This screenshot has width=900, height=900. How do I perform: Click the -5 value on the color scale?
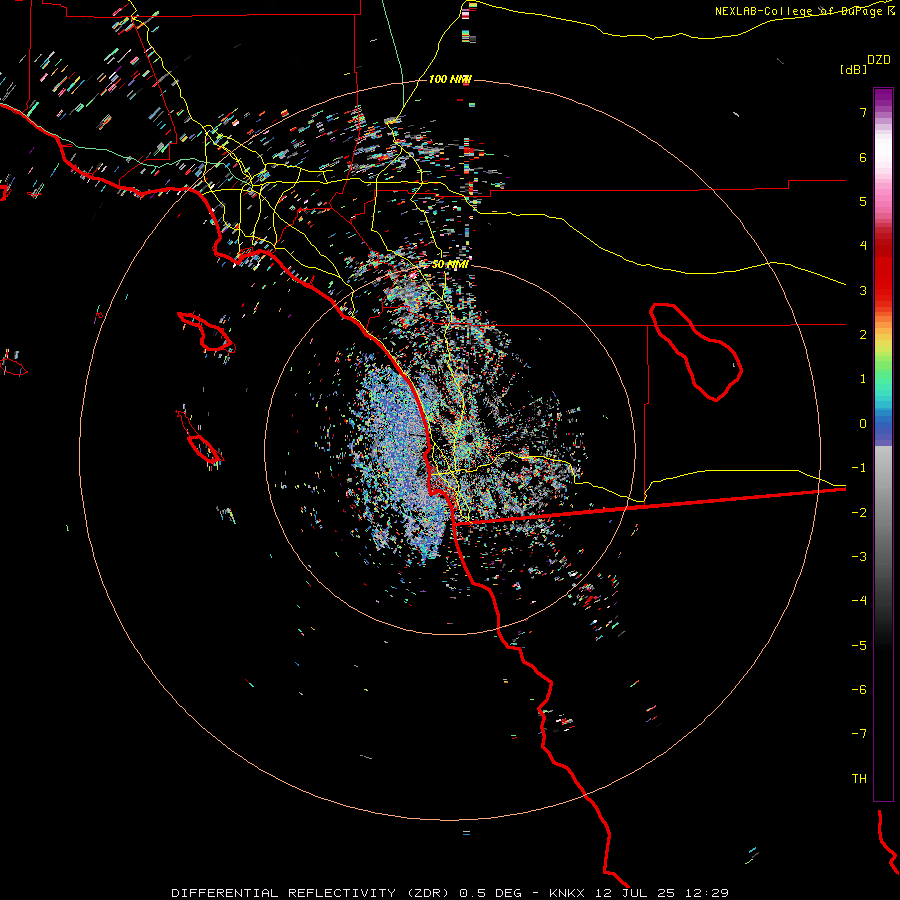click(x=859, y=646)
